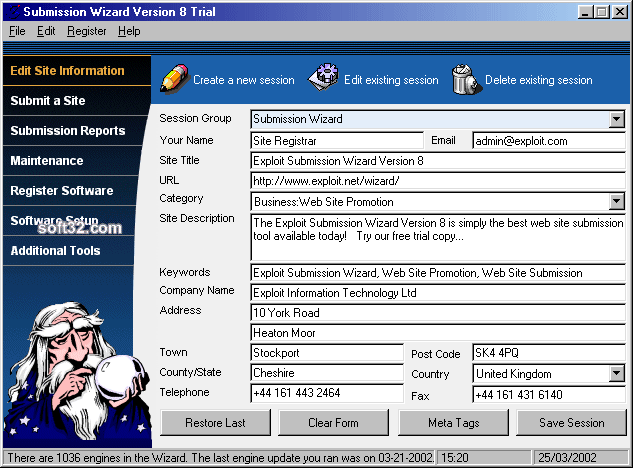Select Edit Site Information in sidebar
The height and width of the screenshot is (468, 633).
point(77,71)
